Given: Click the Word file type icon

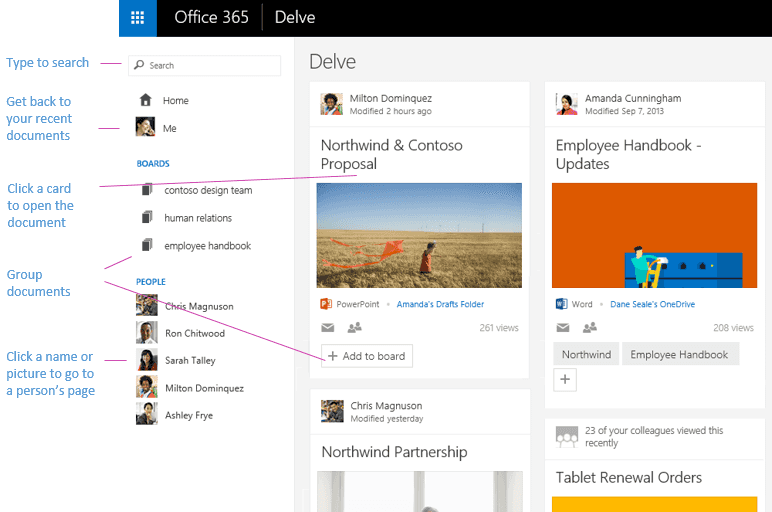Looking at the screenshot, I should point(561,304).
